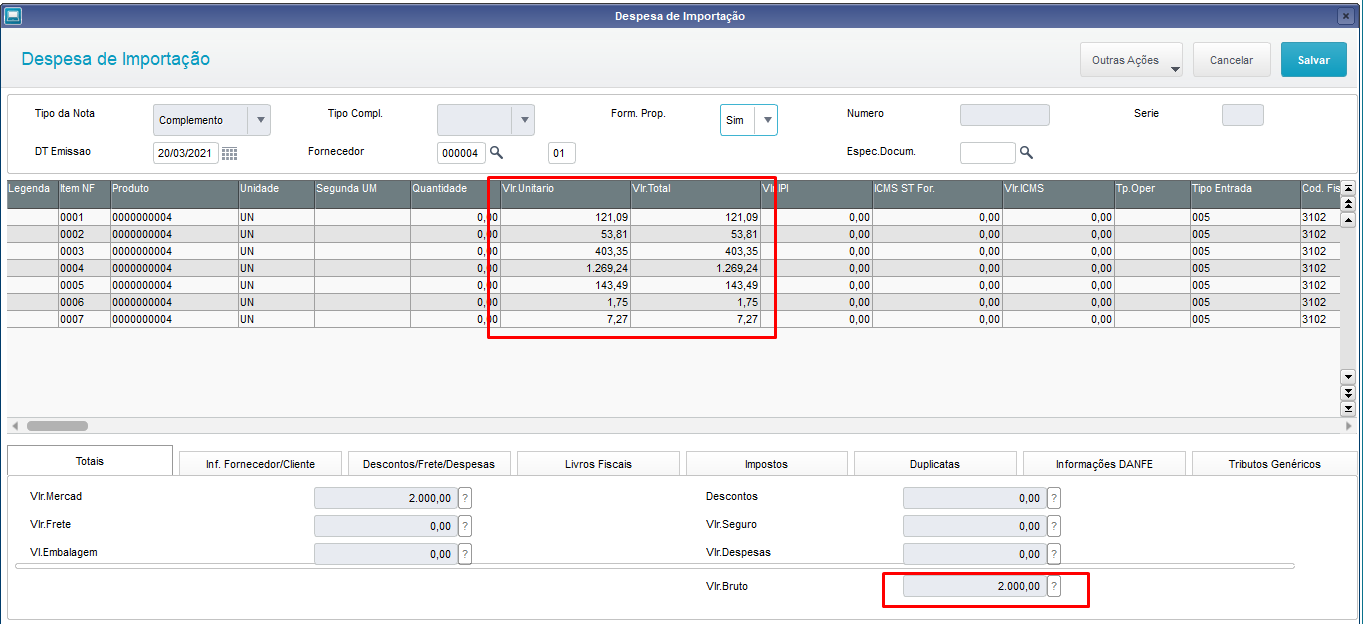The image size is (1363, 624).
Task: Click the help icon beside Vl.Embalagem
Action: click(x=465, y=554)
